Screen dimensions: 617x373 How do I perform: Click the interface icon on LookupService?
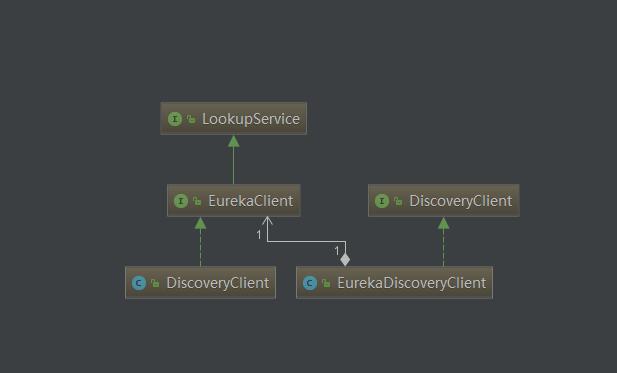(x=175, y=119)
